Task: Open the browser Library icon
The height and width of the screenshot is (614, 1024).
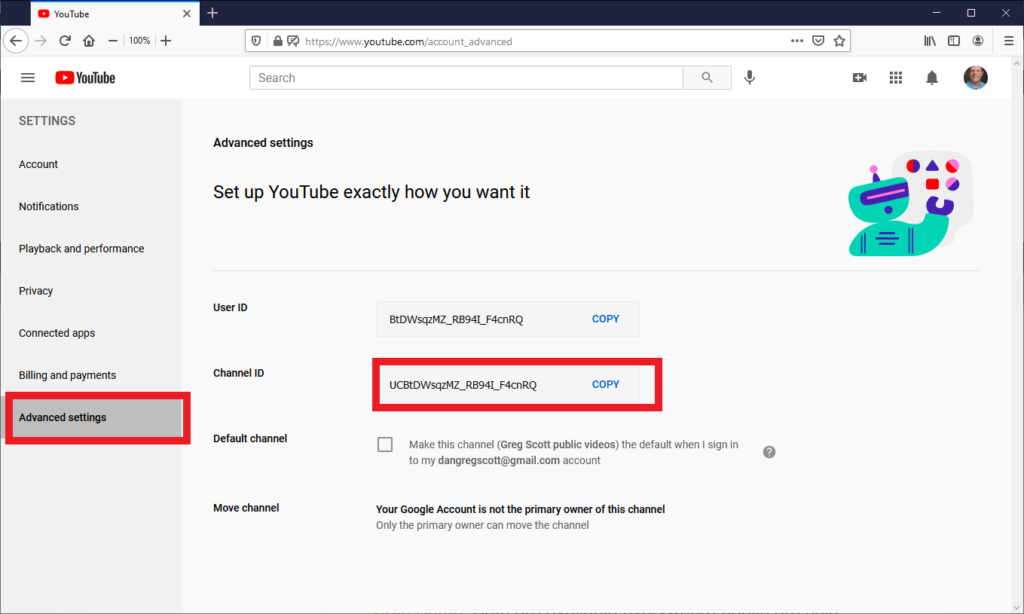Action: (930, 40)
